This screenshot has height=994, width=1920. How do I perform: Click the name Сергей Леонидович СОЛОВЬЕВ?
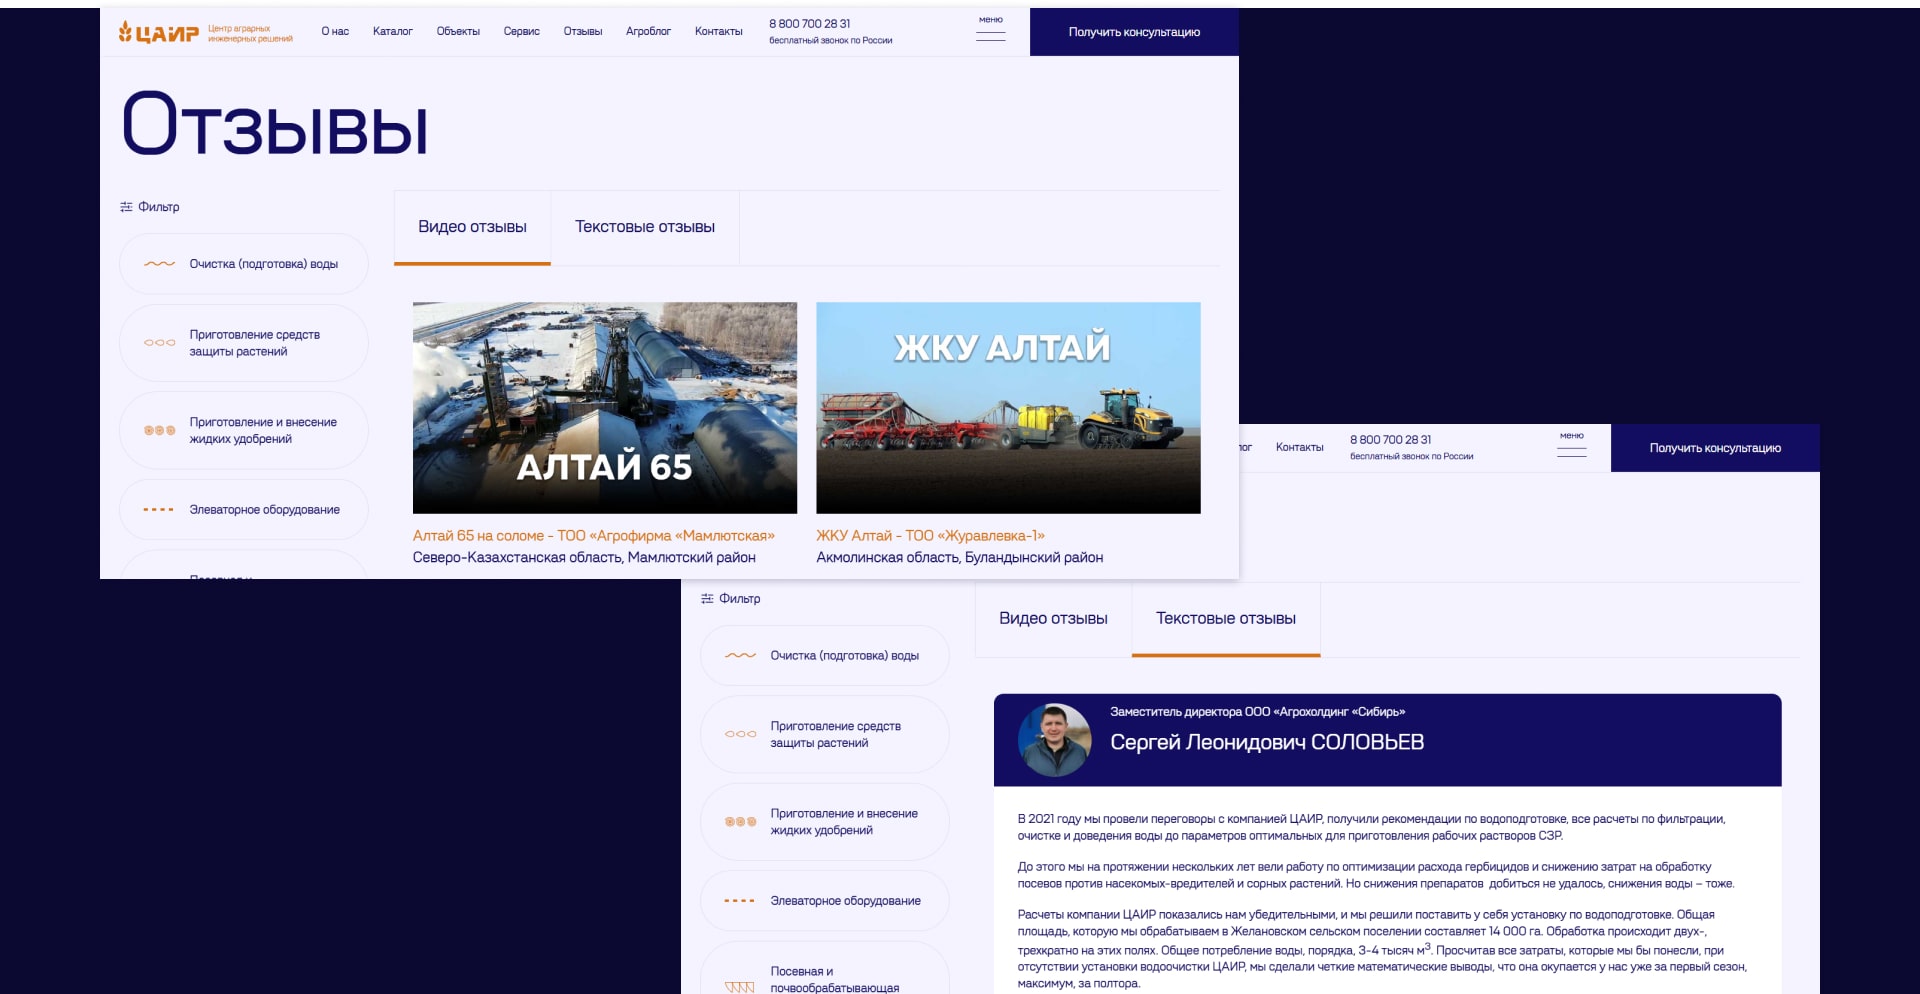(x=1267, y=743)
